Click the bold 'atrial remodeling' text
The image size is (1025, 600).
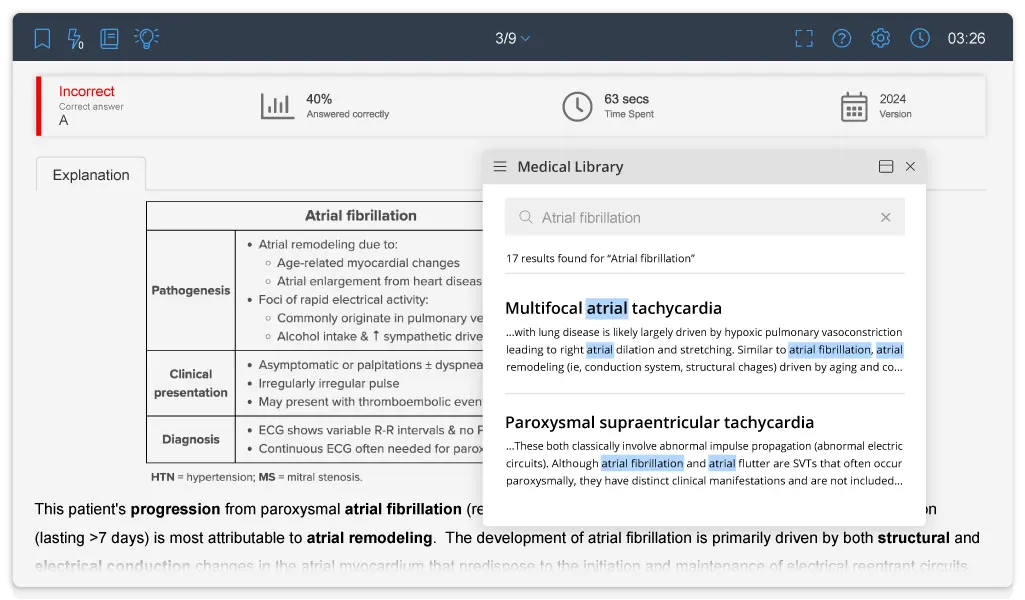(x=369, y=538)
